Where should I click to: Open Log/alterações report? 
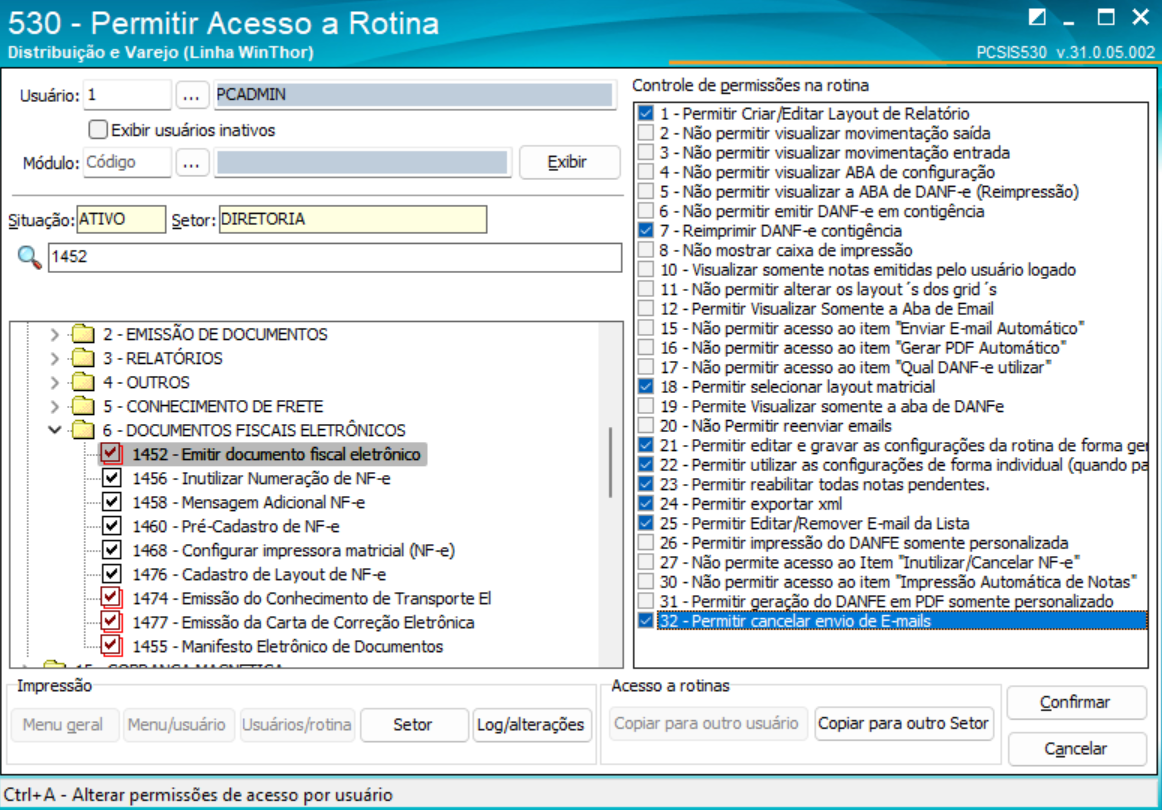point(531,724)
